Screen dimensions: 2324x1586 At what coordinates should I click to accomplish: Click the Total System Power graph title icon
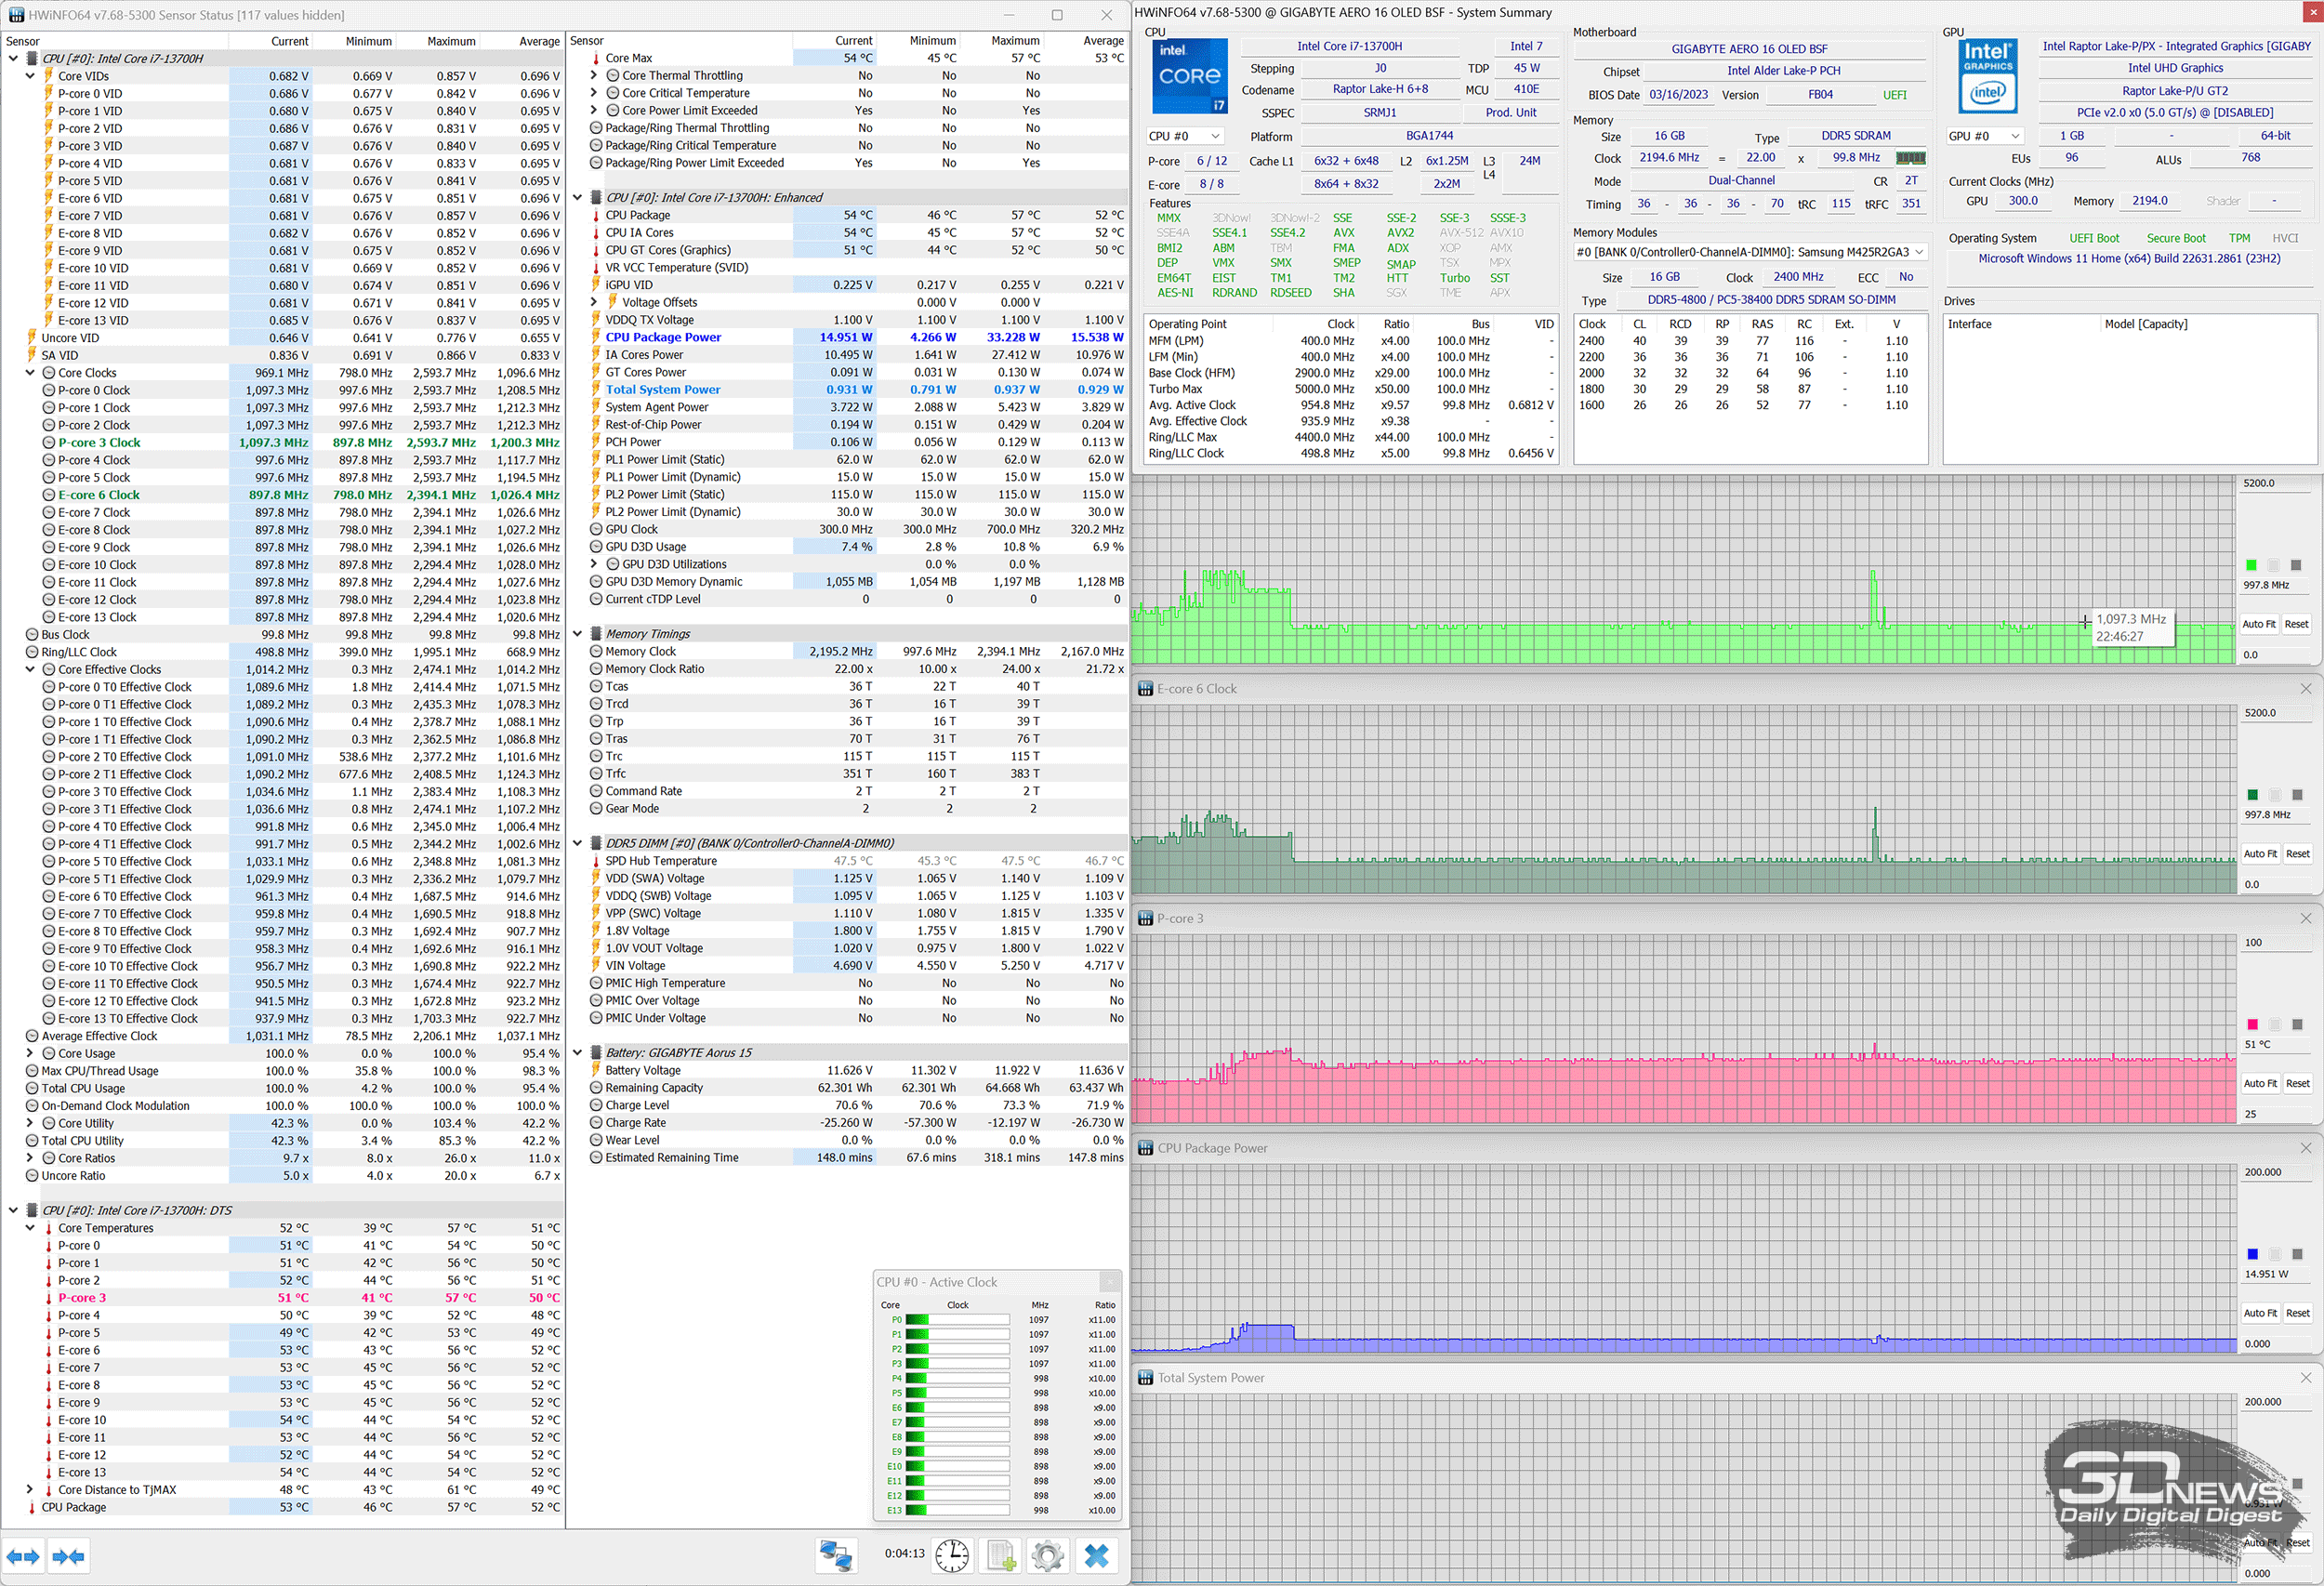click(x=1146, y=1378)
